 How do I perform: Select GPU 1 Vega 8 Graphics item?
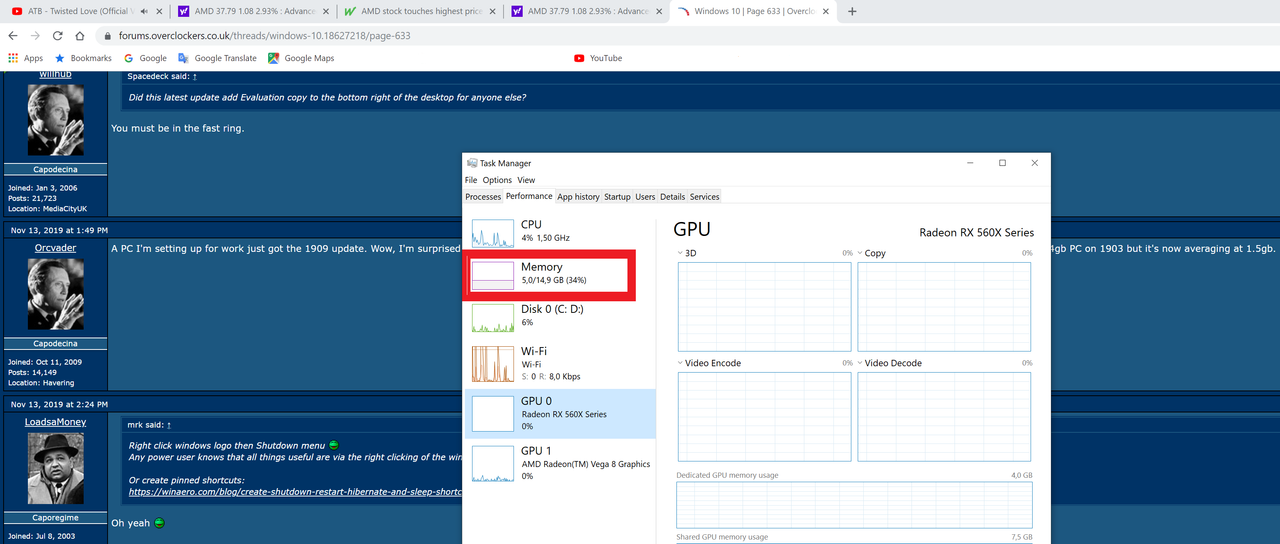(560, 462)
